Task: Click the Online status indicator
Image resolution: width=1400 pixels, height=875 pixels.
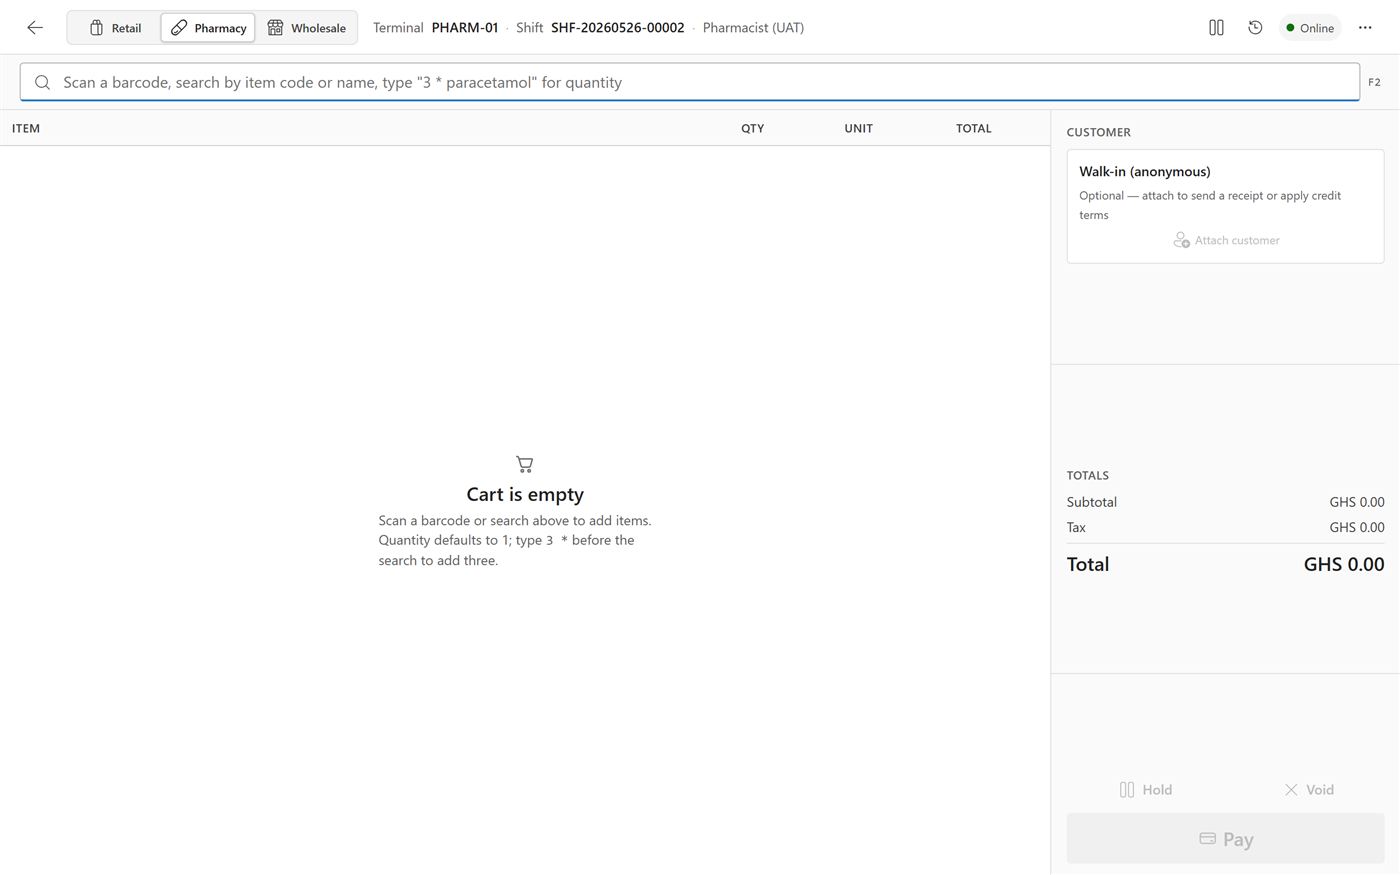Action: click(x=1310, y=28)
